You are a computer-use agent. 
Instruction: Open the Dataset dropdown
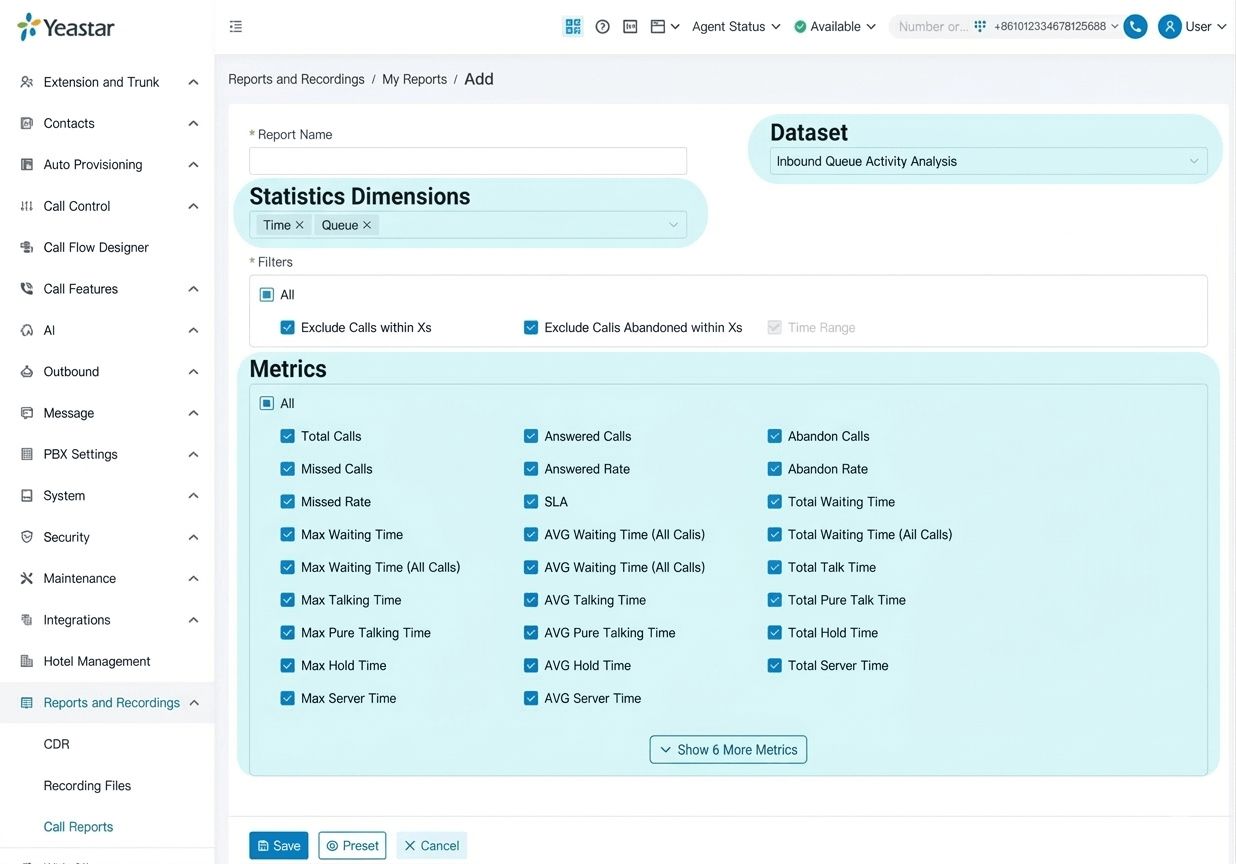[988, 161]
